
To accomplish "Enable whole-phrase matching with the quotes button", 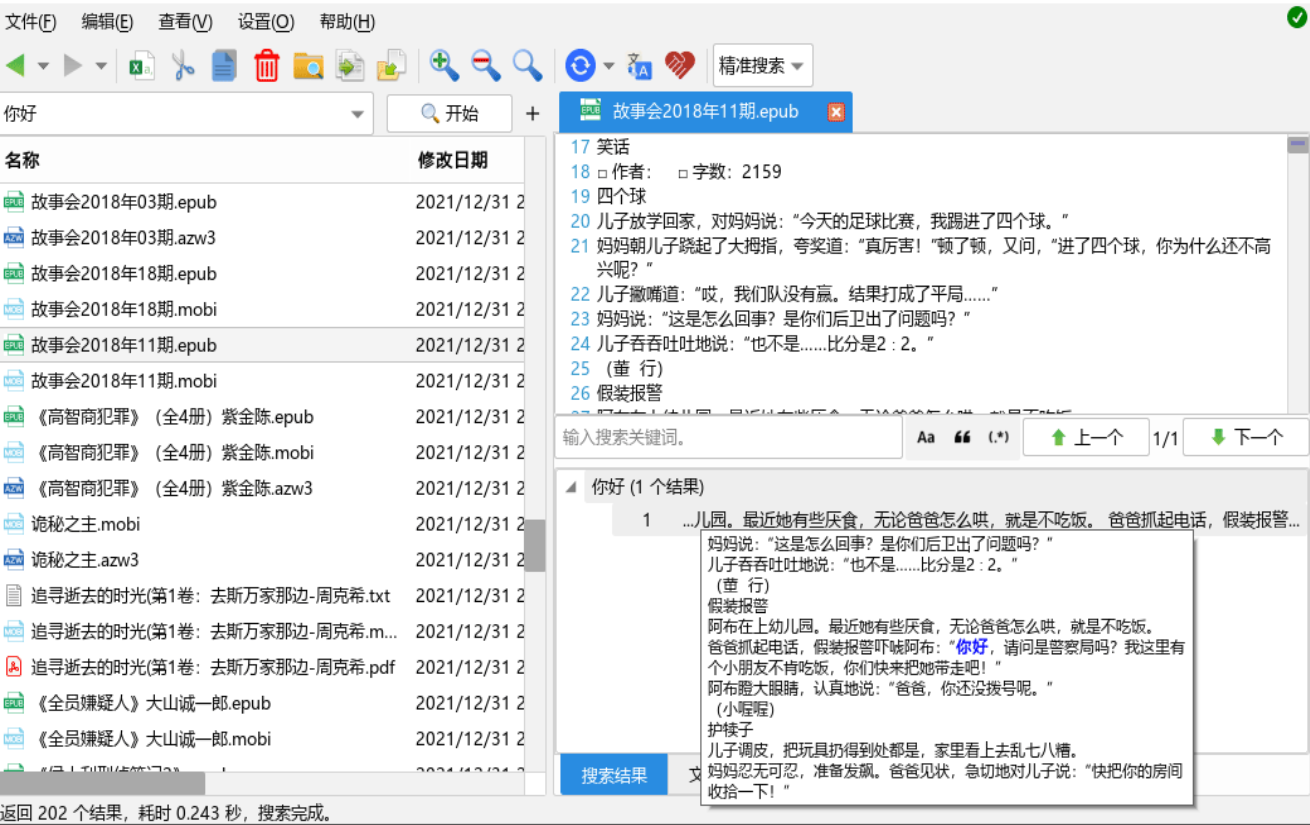I will [x=962, y=436].
